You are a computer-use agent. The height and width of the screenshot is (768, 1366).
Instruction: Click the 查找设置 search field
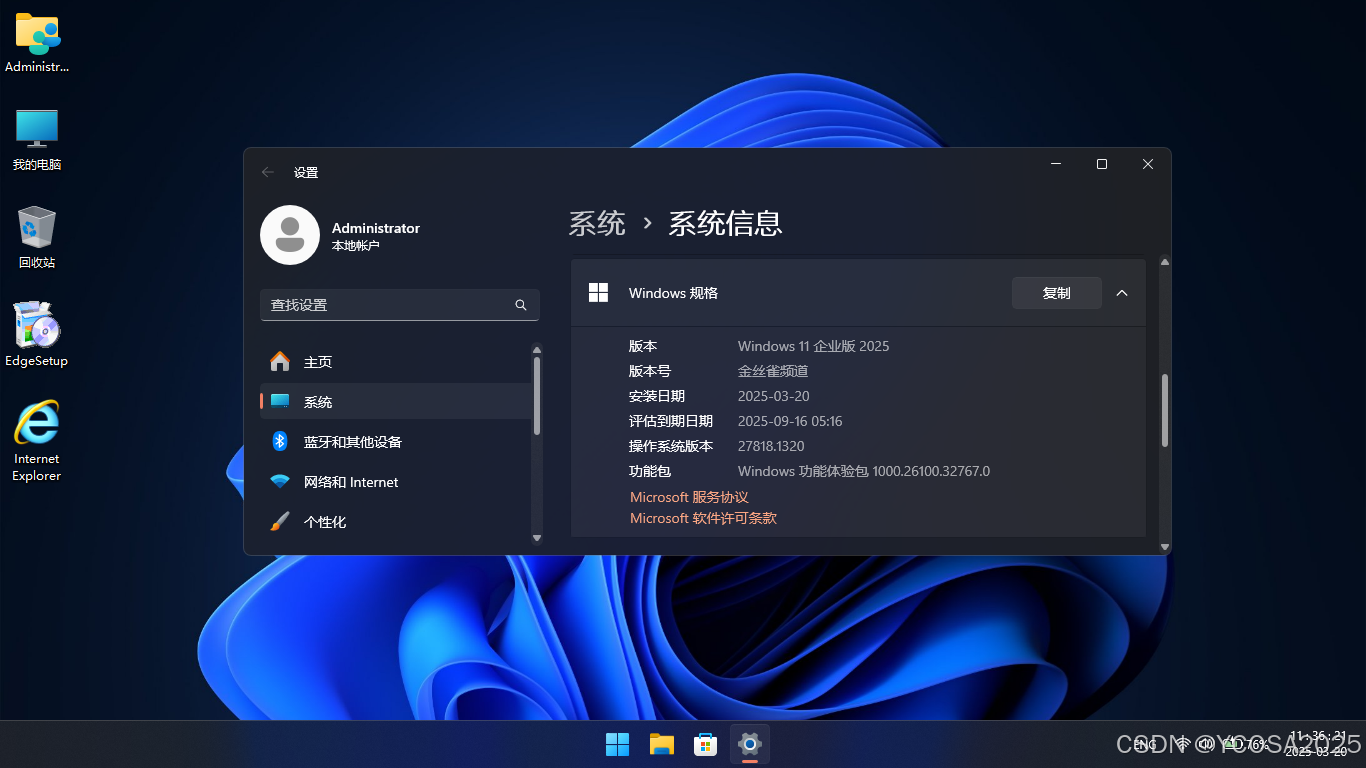[x=400, y=305]
